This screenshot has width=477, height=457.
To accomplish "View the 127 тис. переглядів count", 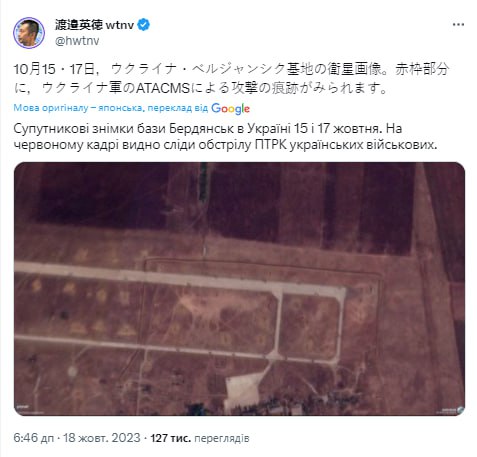I will pyautogui.click(x=200, y=438).
